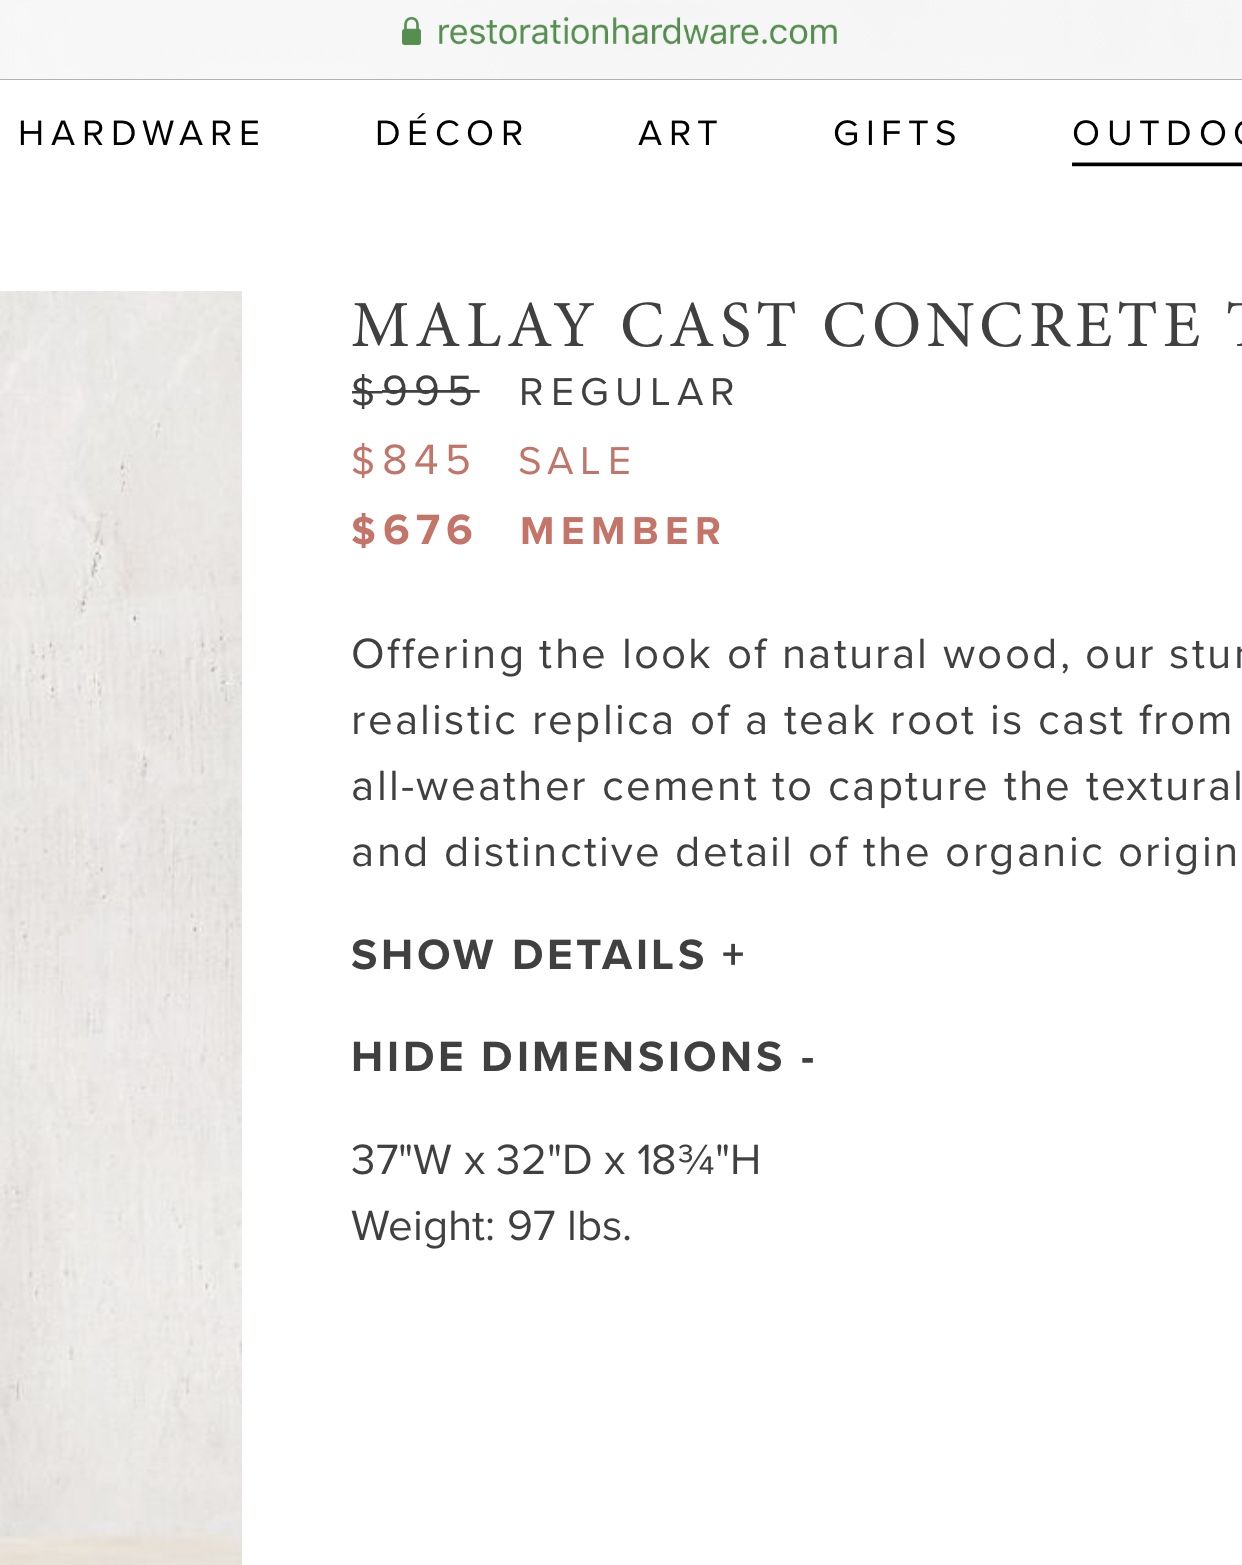This screenshot has width=1242, height=1565.
Task: Open the Hardware menu
Action: click(140, 133)
